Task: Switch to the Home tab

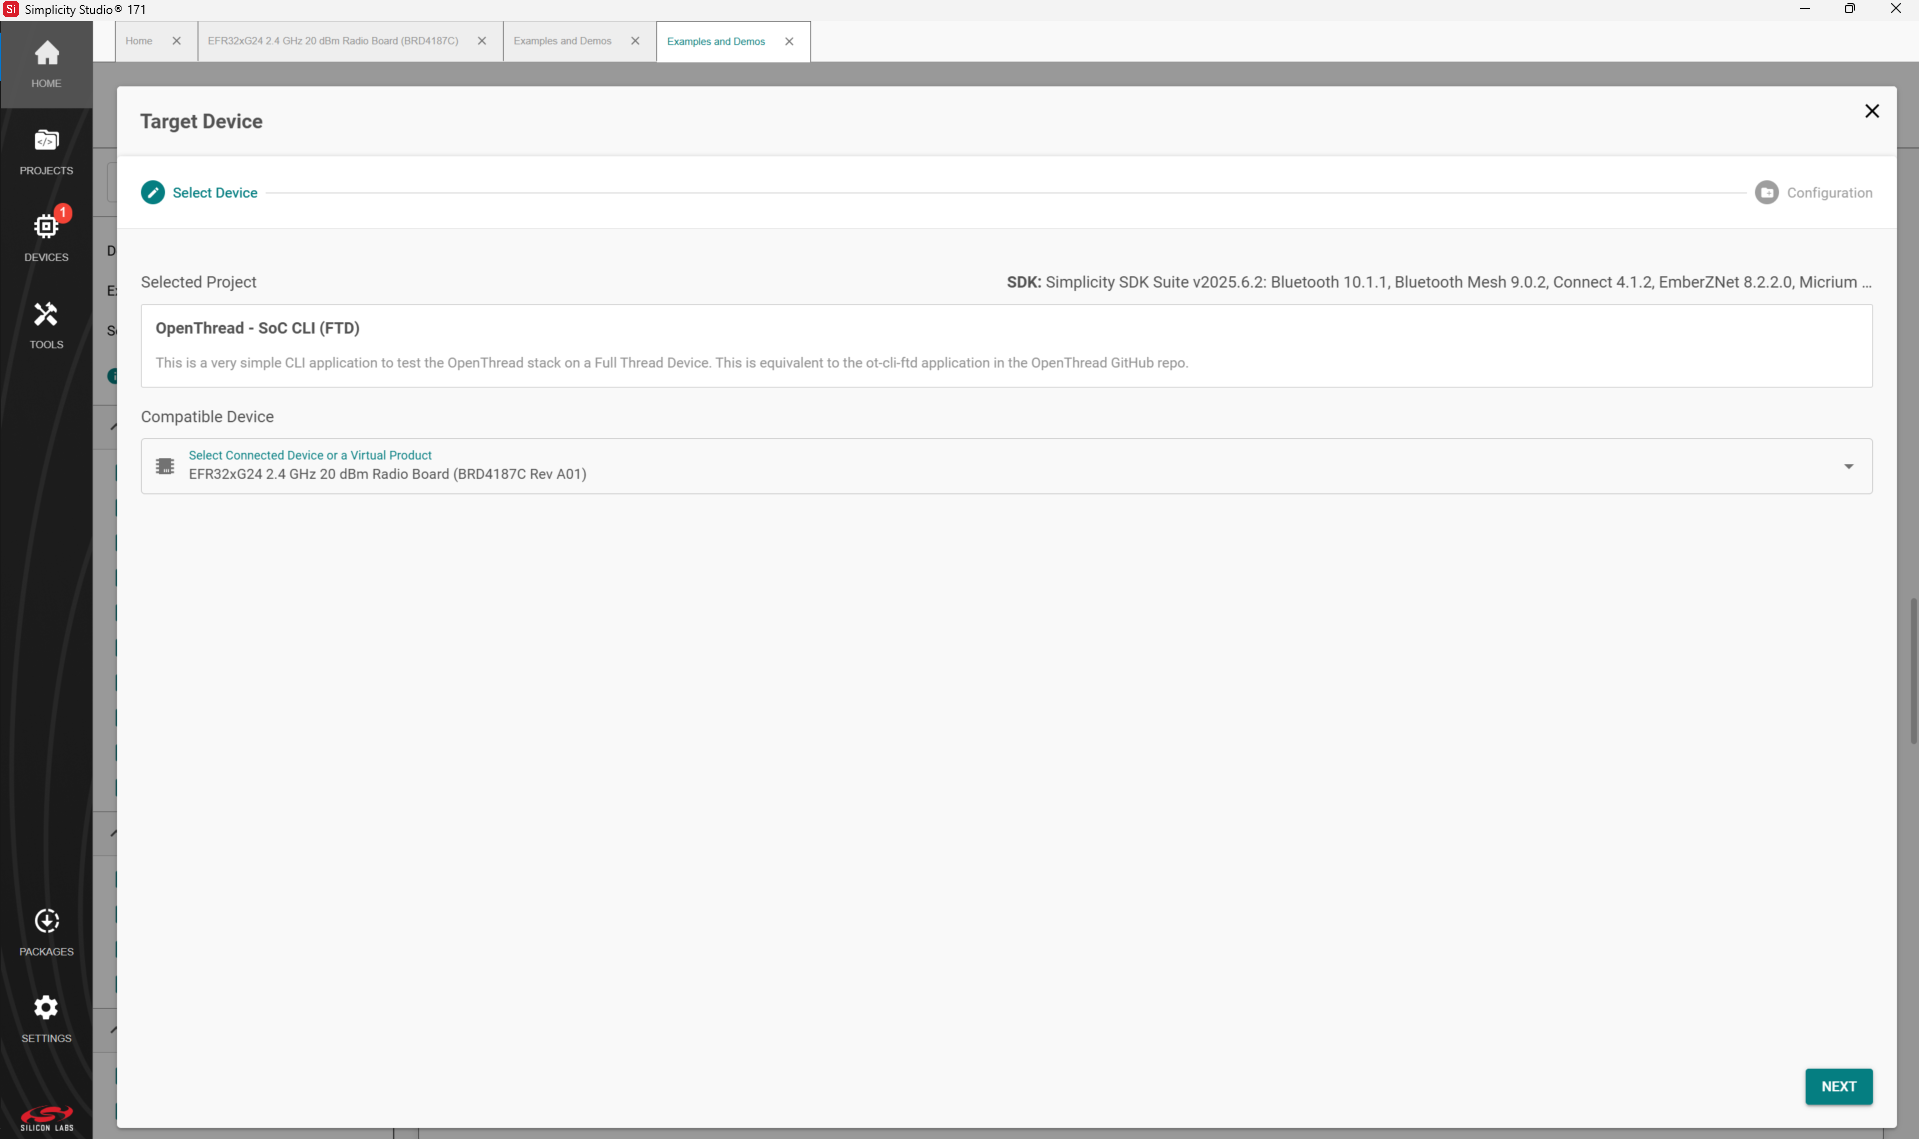Action: click(x=139, y=41)
